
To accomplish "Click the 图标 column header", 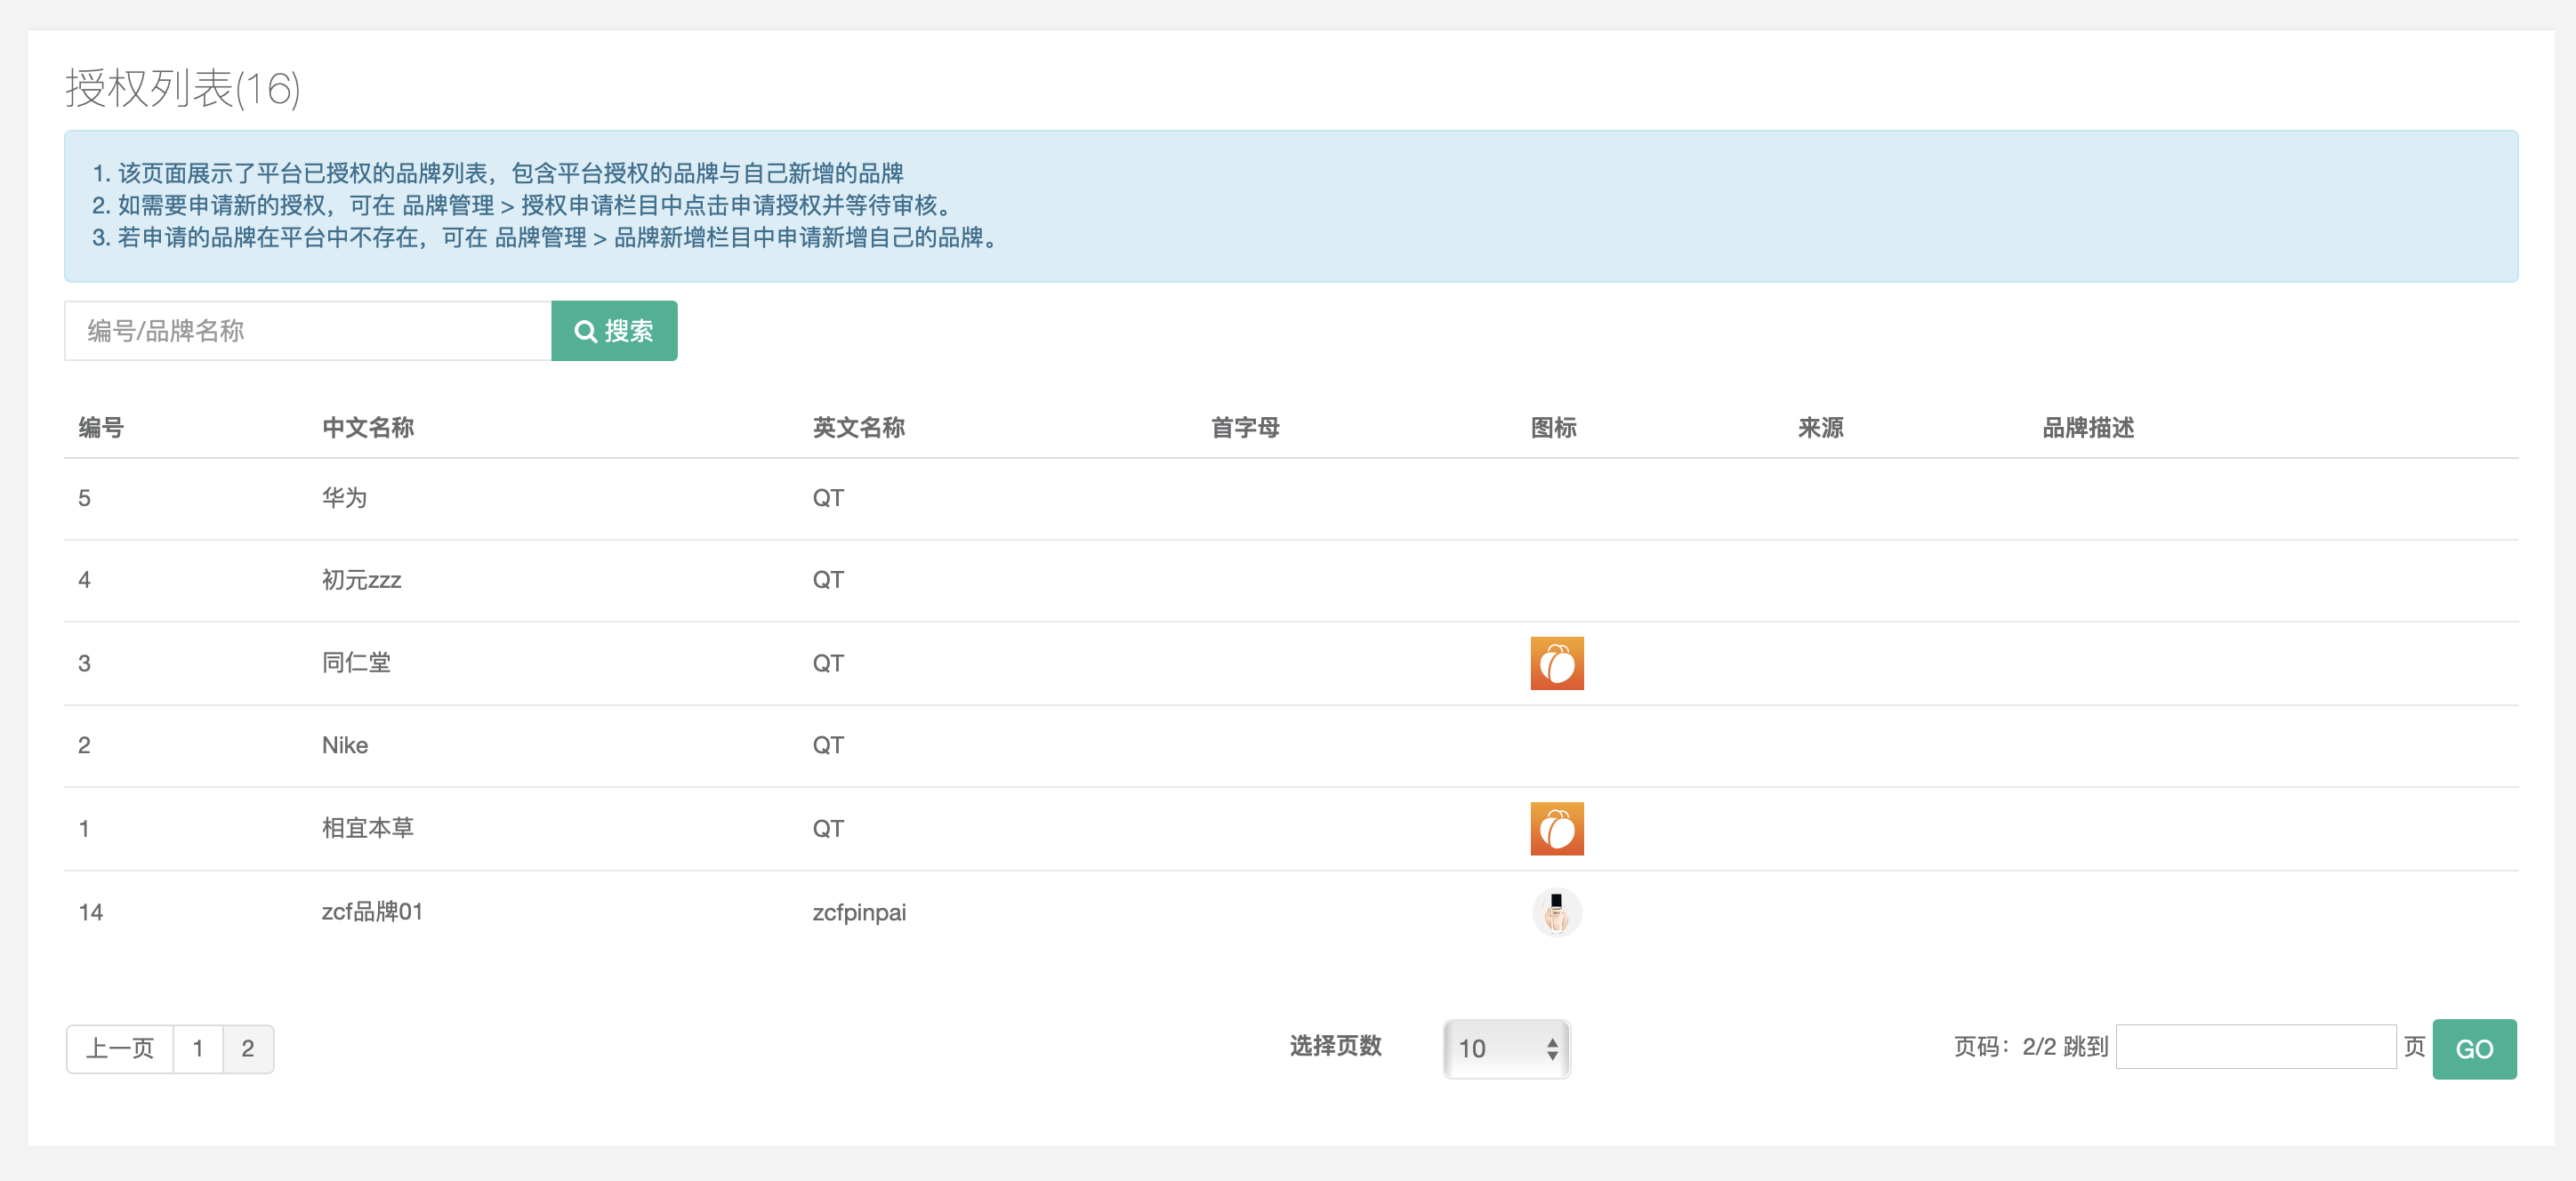I will 1553,428.
